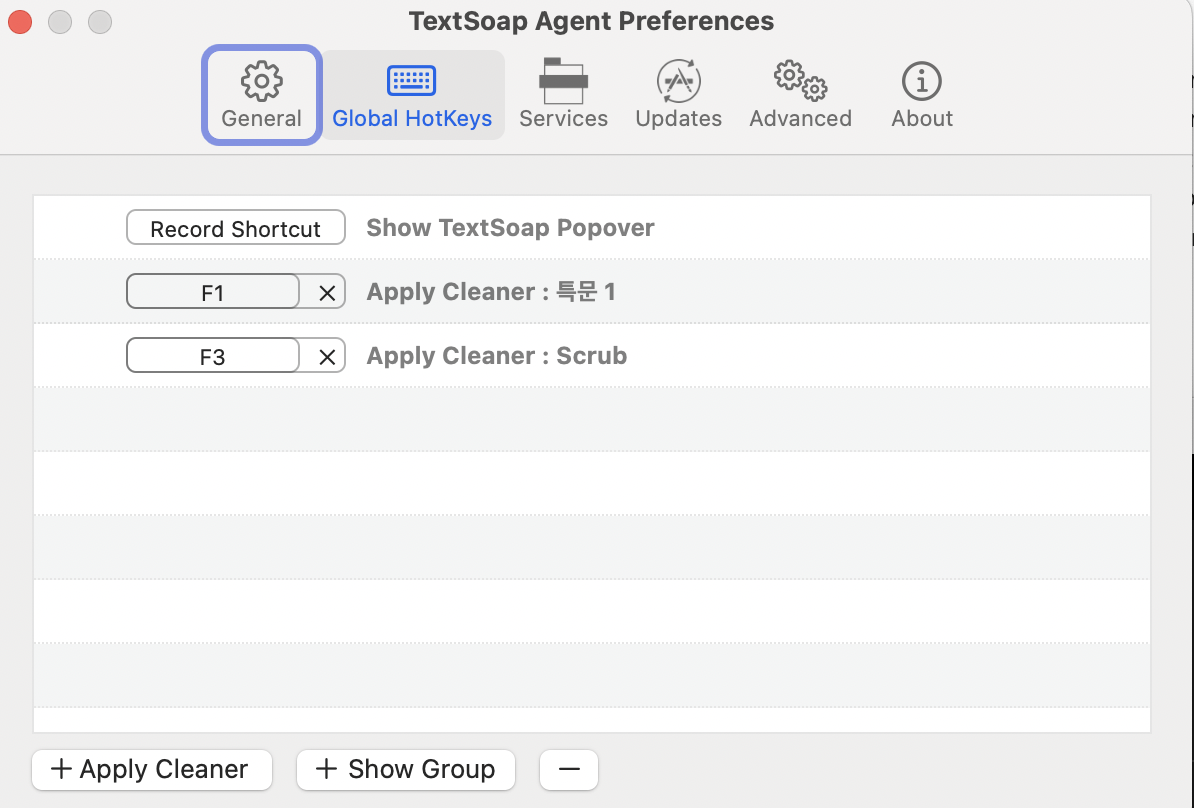Image resolution: width=1194 pixels, height=808 pixels.
Task: Open the Services preferences icon
Action: (563, 81)
